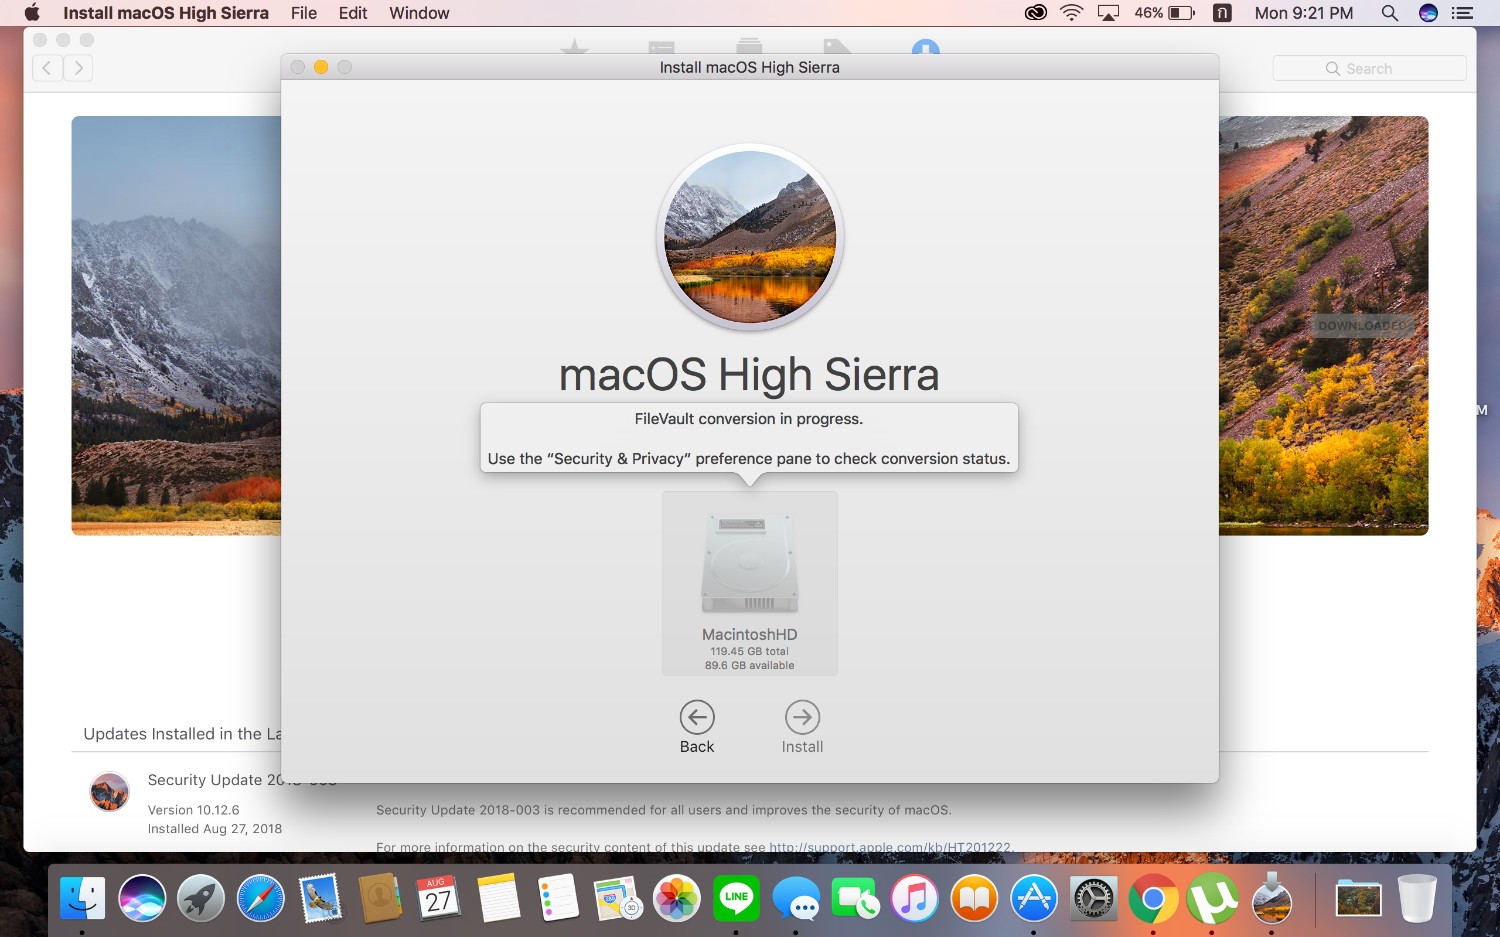Click the Siri icon in menu bar
This screenshot has height=937, width=1500.
1429,13
